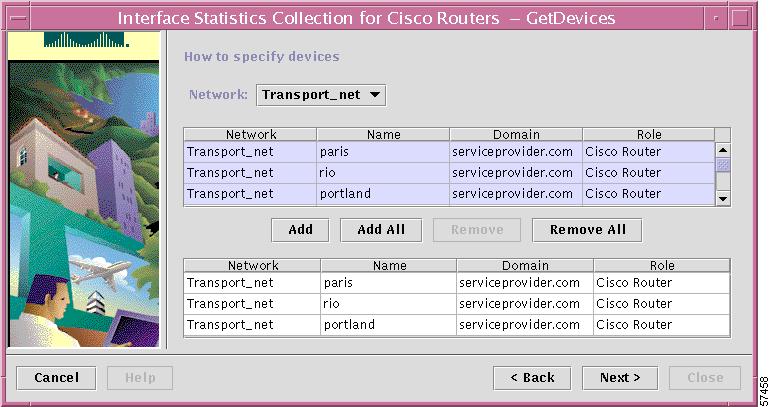Image resolution: width=771 pixels, height=407 pixels.
Task: Click the Add All button
Action: pos(381,230)
